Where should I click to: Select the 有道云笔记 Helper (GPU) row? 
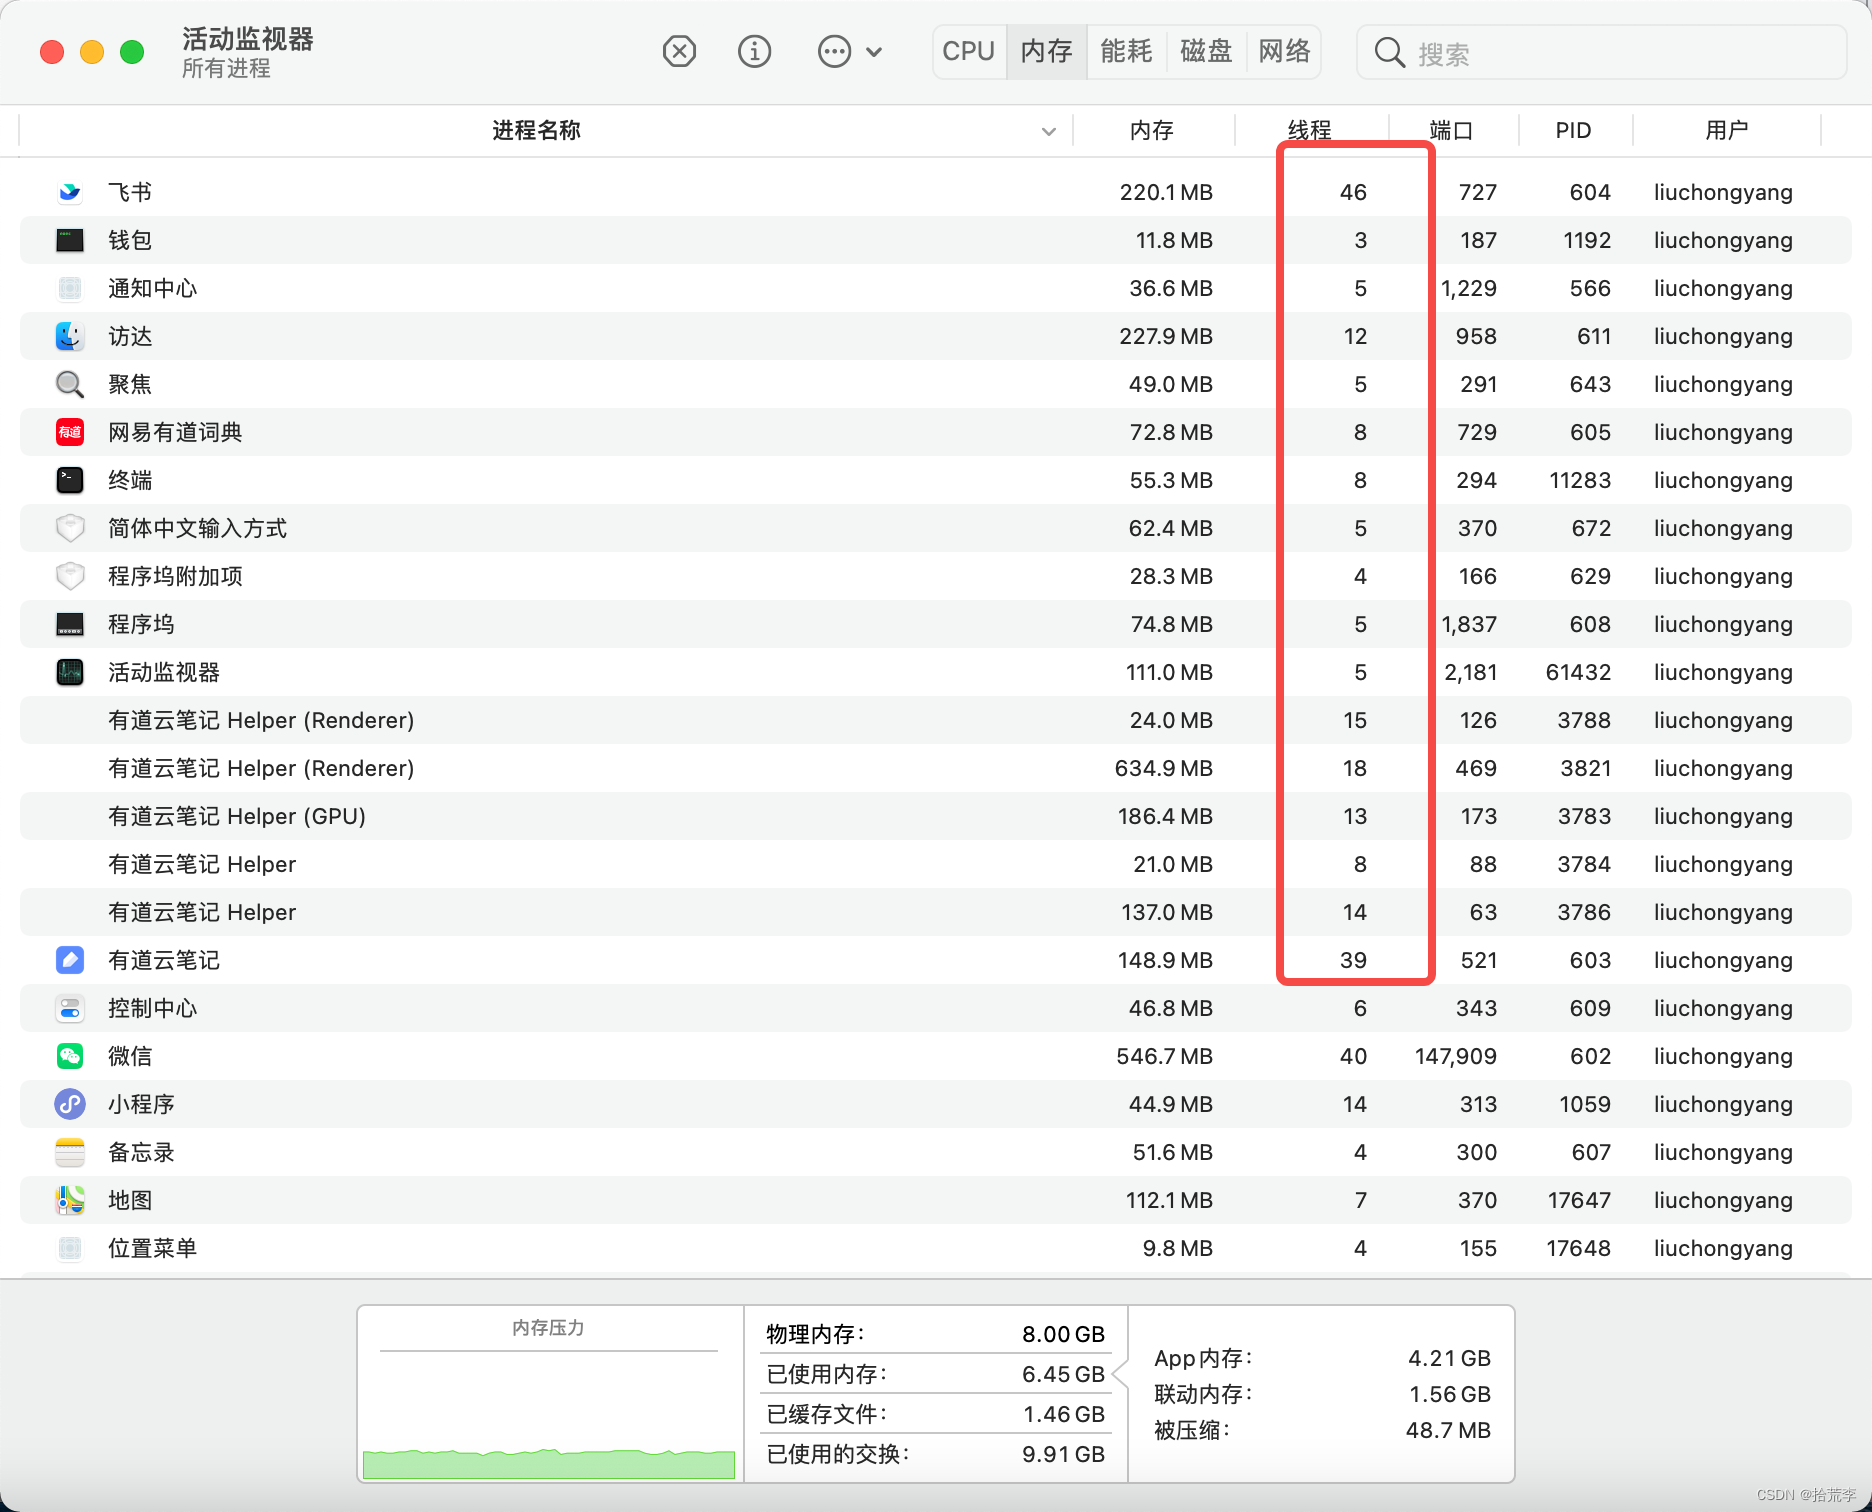pyautogui.click(x=936, y=816)
